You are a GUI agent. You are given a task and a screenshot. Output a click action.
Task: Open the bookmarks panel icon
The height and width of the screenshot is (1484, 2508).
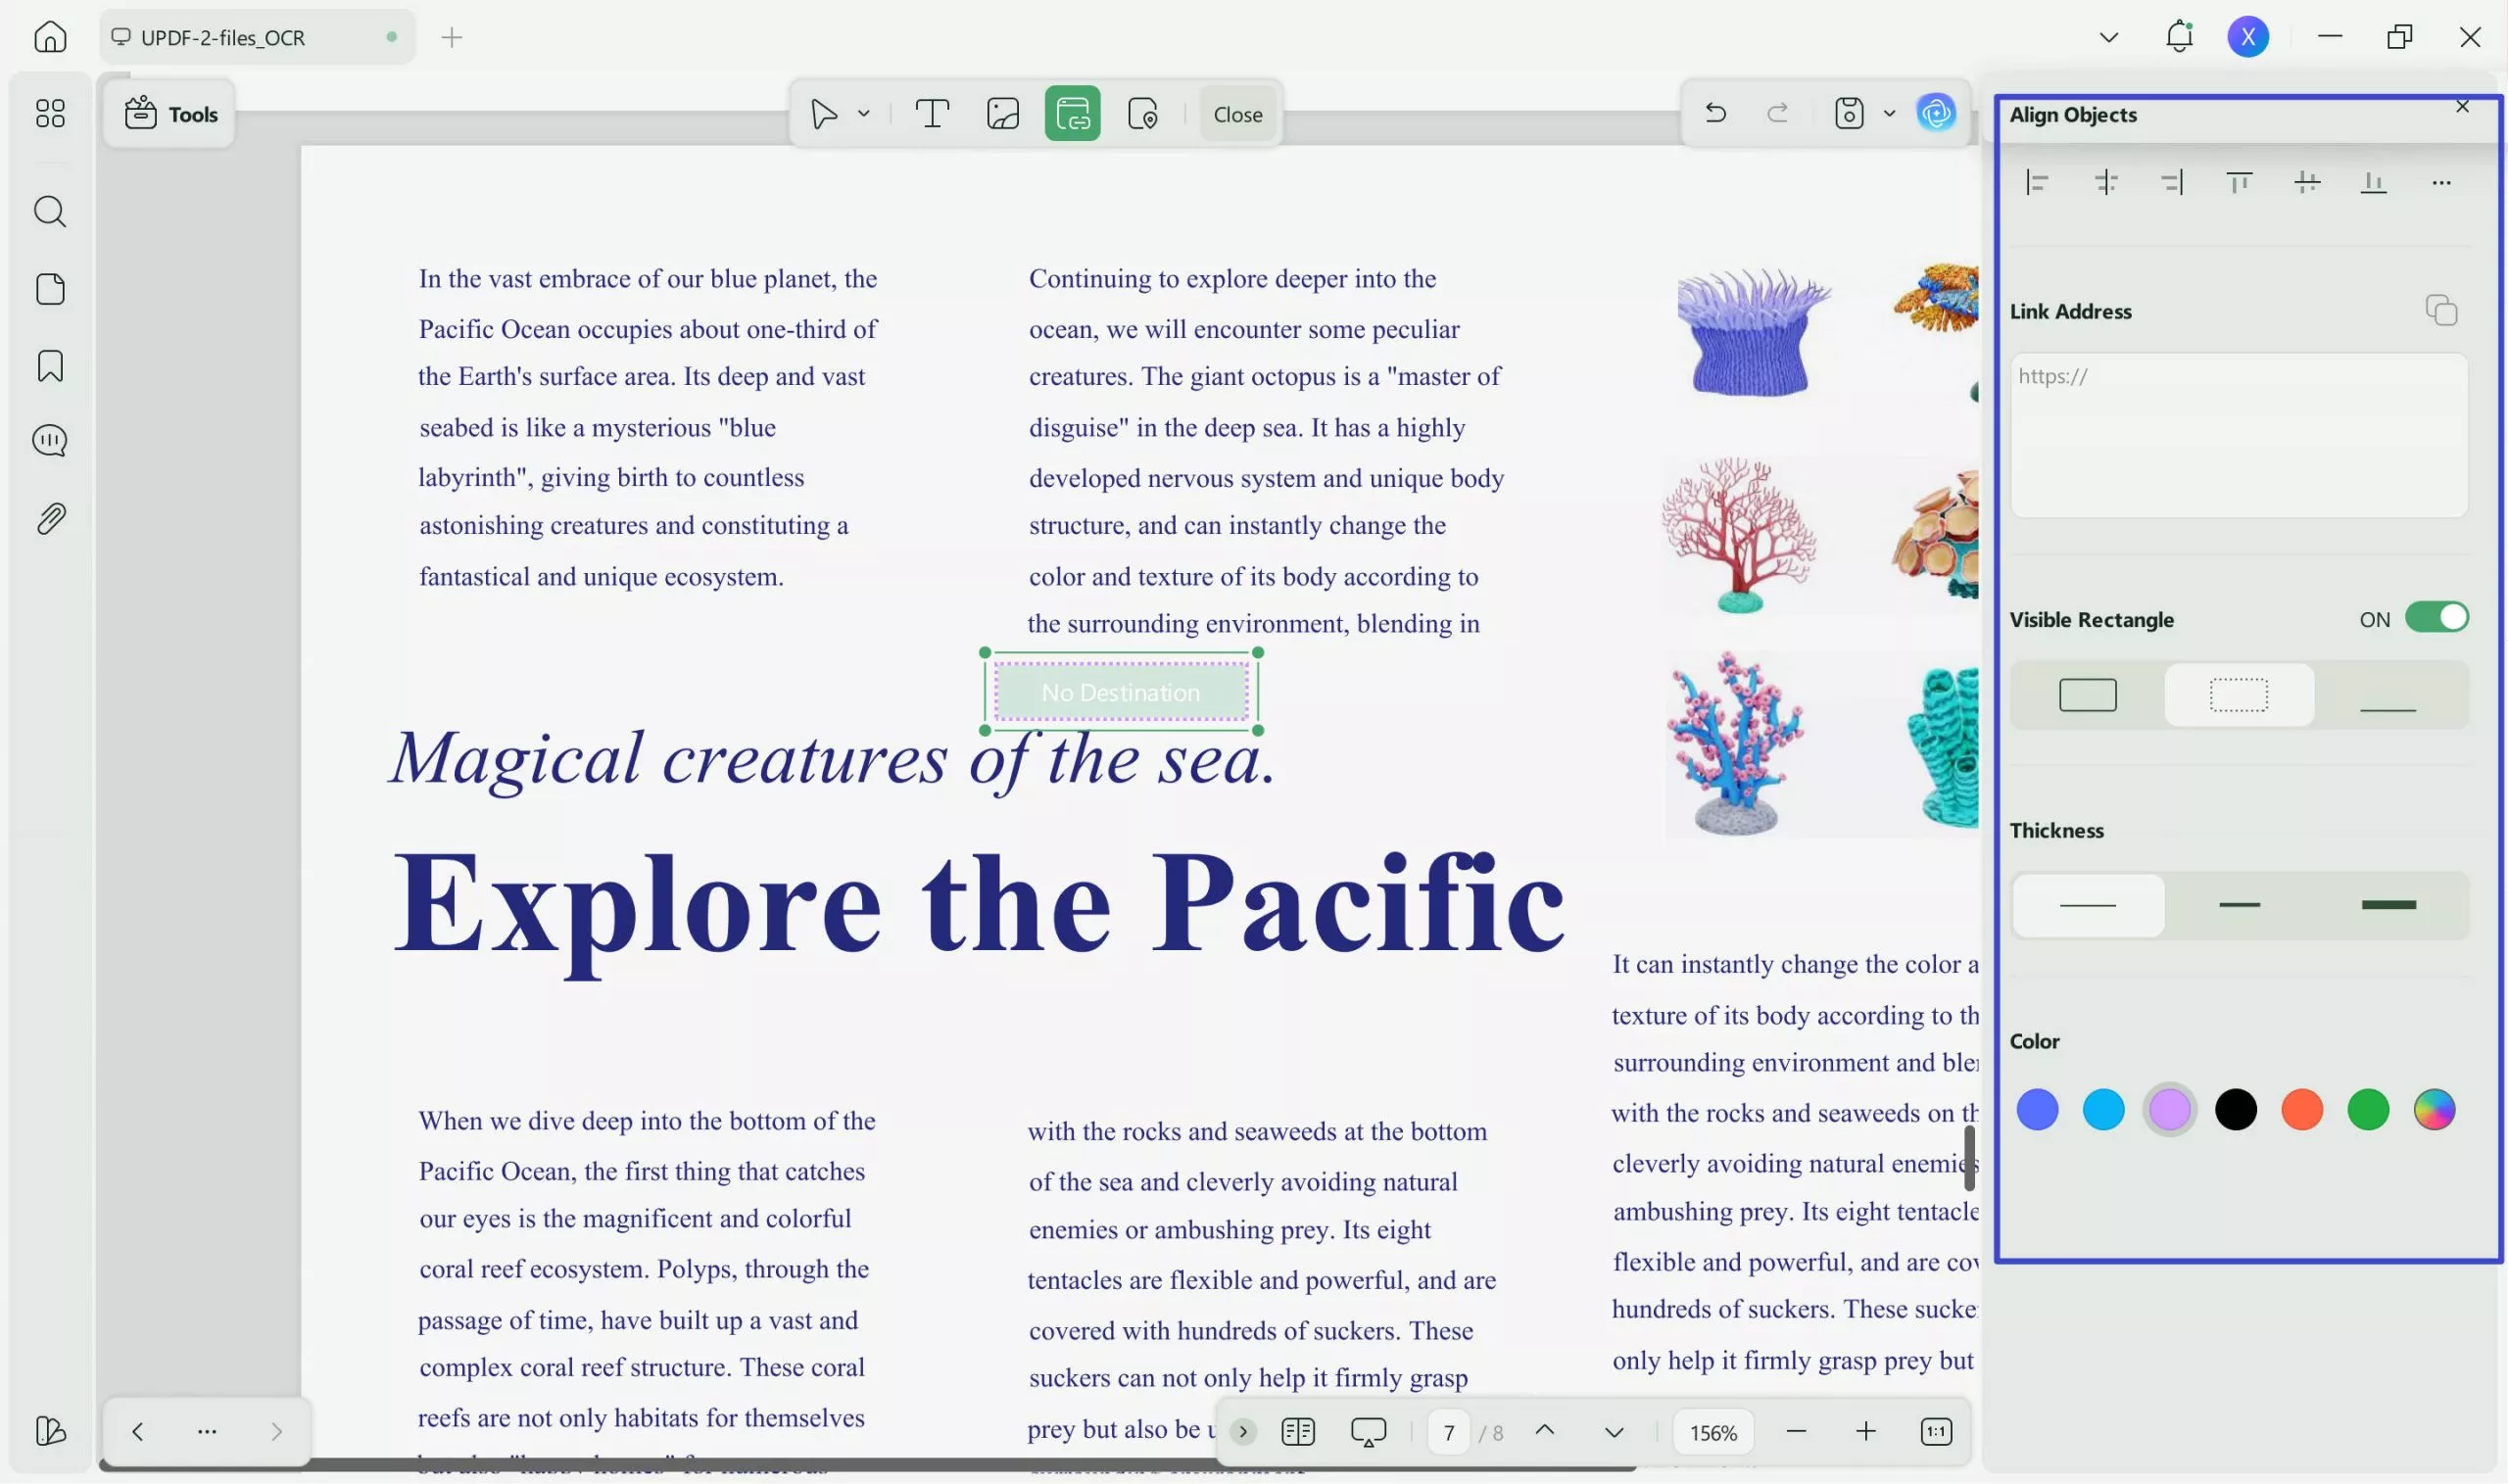pos(50,366)
